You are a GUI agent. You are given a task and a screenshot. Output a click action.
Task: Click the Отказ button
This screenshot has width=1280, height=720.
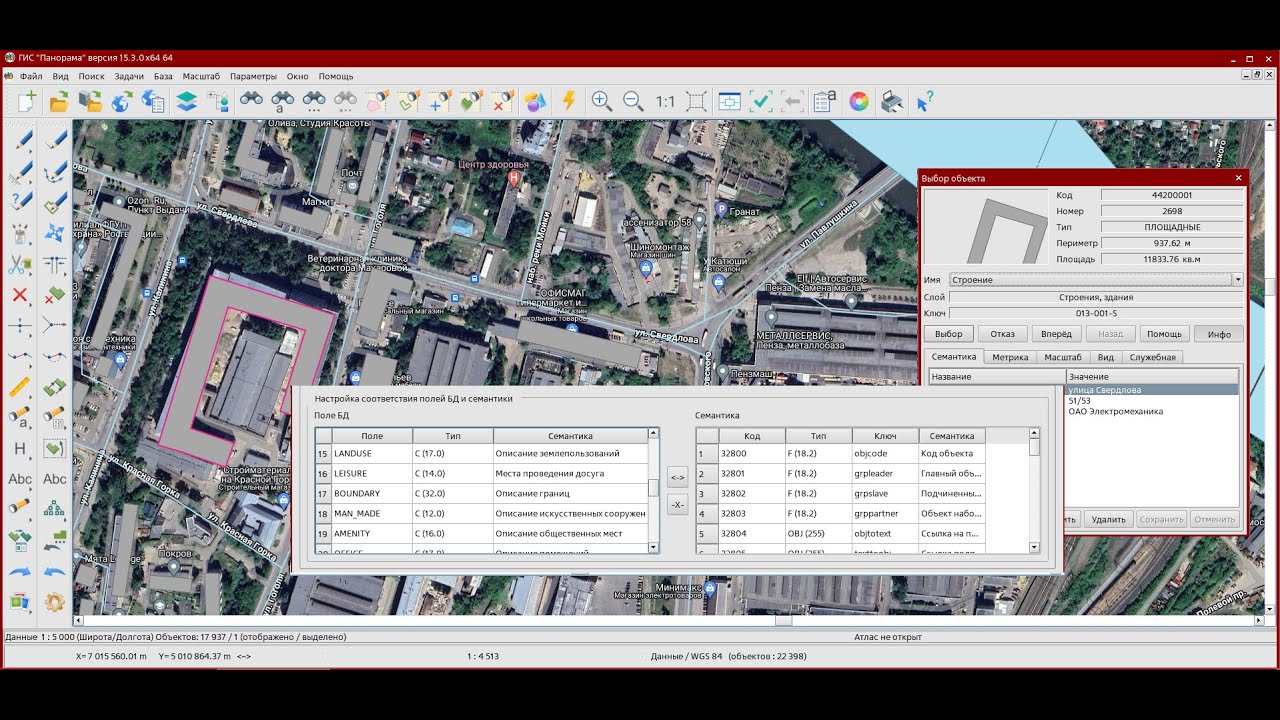coord(1003,334)
